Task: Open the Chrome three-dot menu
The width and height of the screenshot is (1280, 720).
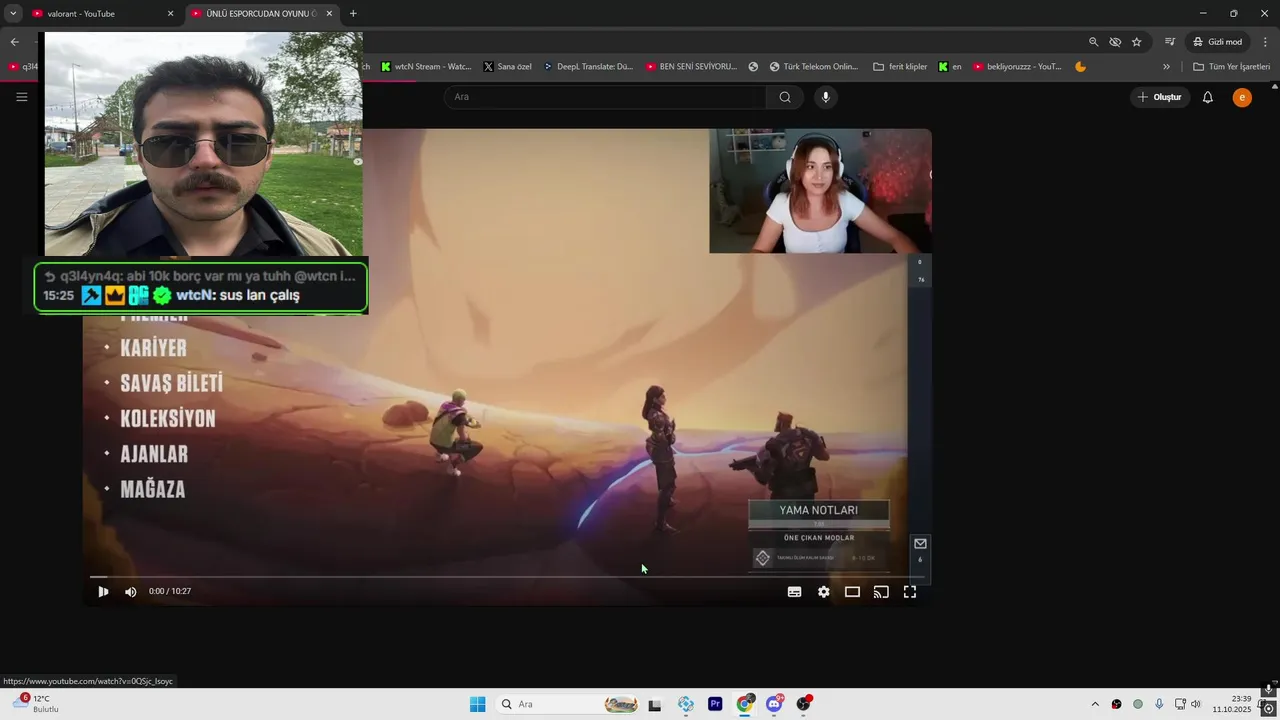Action: point(1265,42)
